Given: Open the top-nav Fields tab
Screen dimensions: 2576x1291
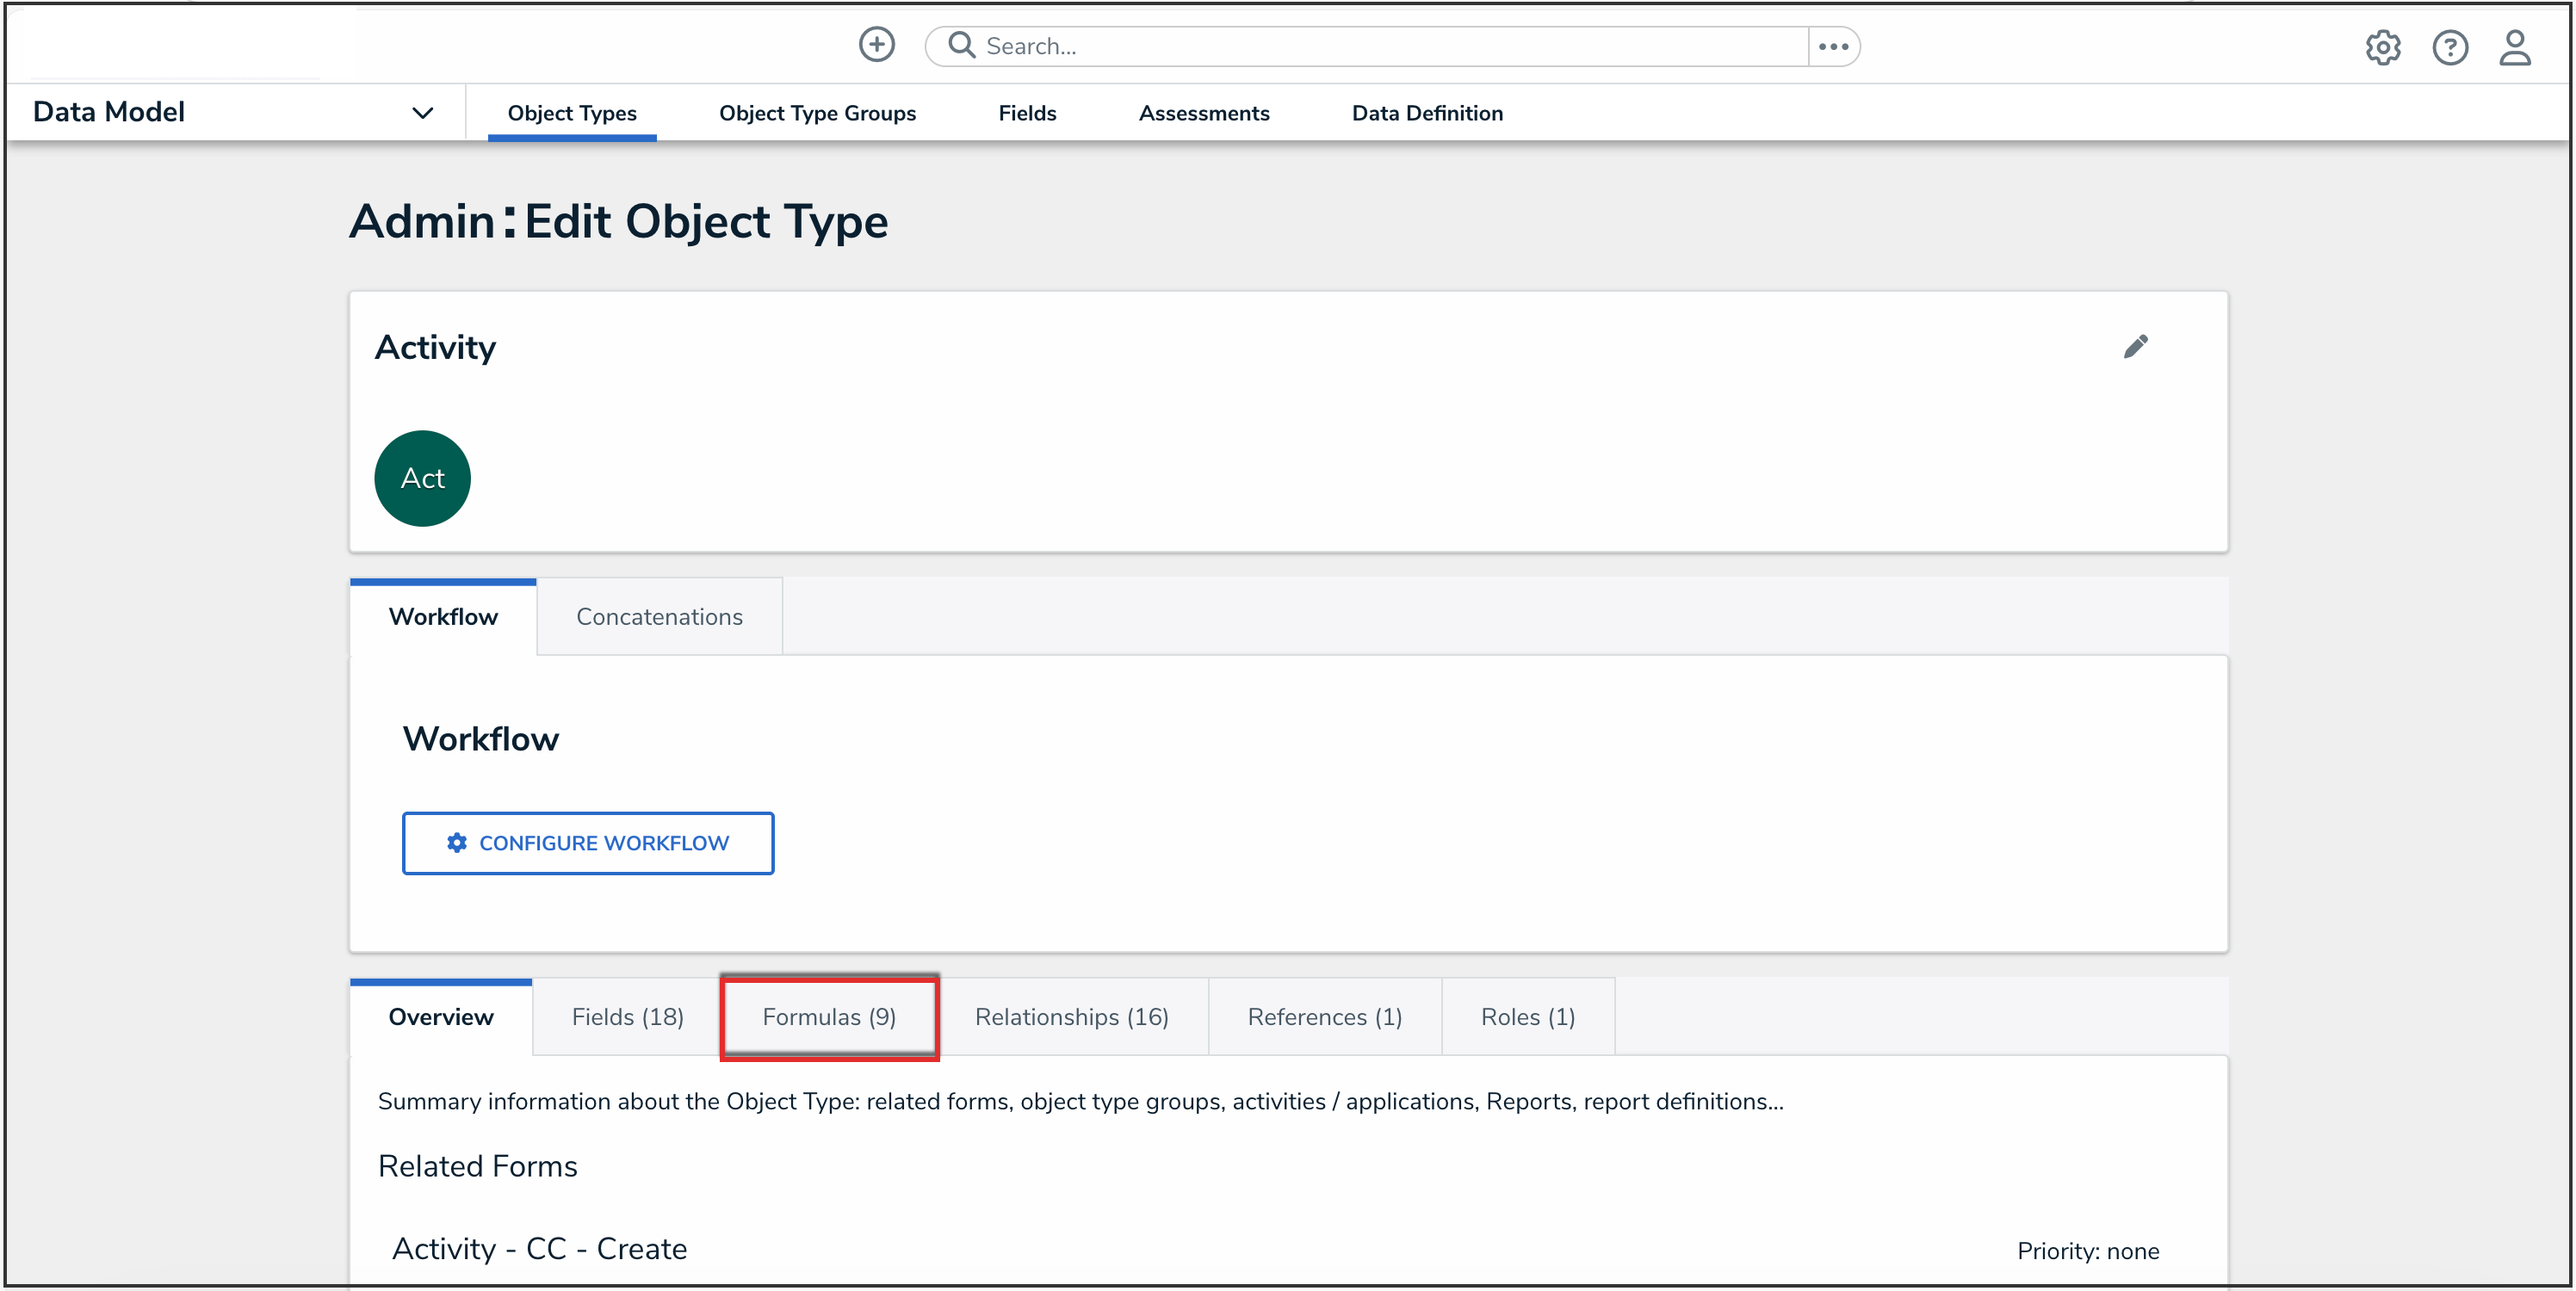Looking at the screenshot, I should tap(1027, 113).
